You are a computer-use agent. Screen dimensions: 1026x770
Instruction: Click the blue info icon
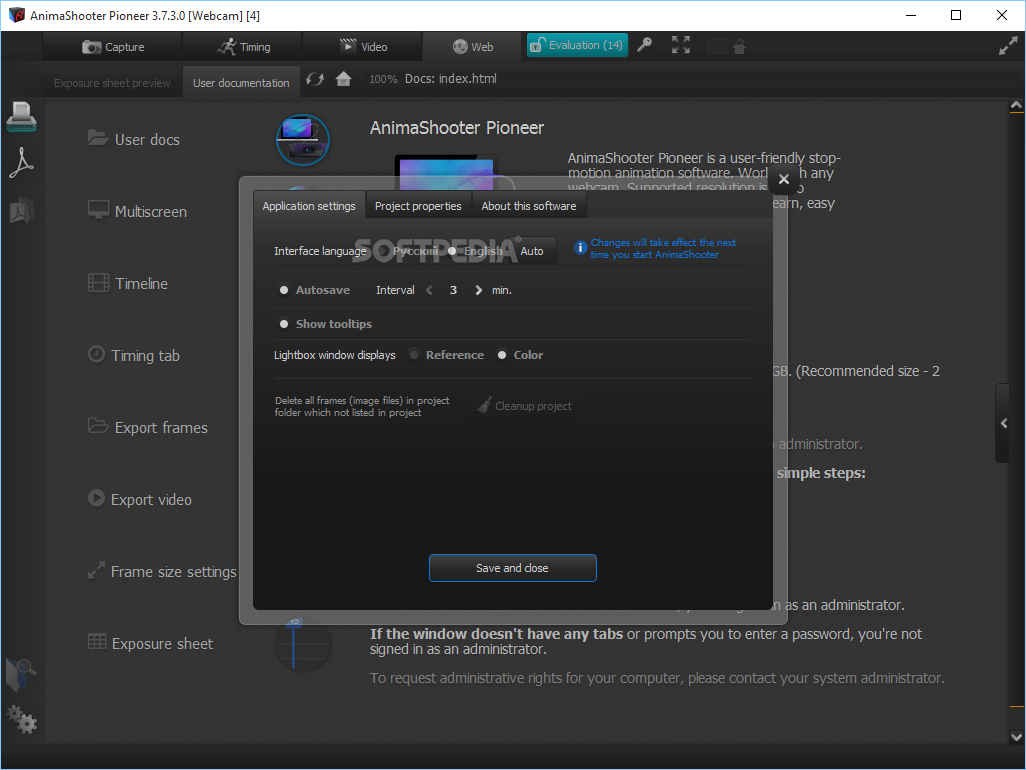pos(580,247)
